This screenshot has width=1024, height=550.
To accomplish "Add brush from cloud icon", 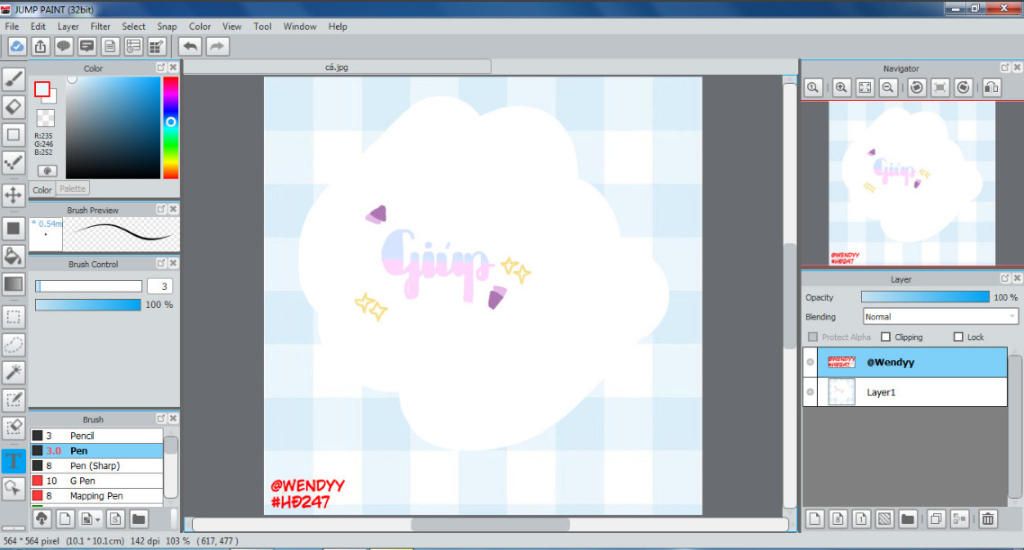I will [x=42, y=519].
